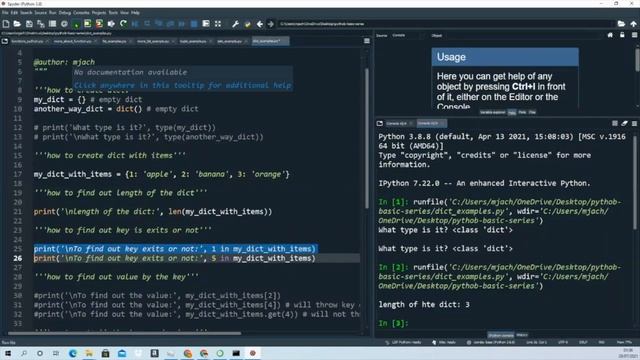Open the Windows Start menu
The width and height of the screenshot is (640, 360).
click(7, 353)
